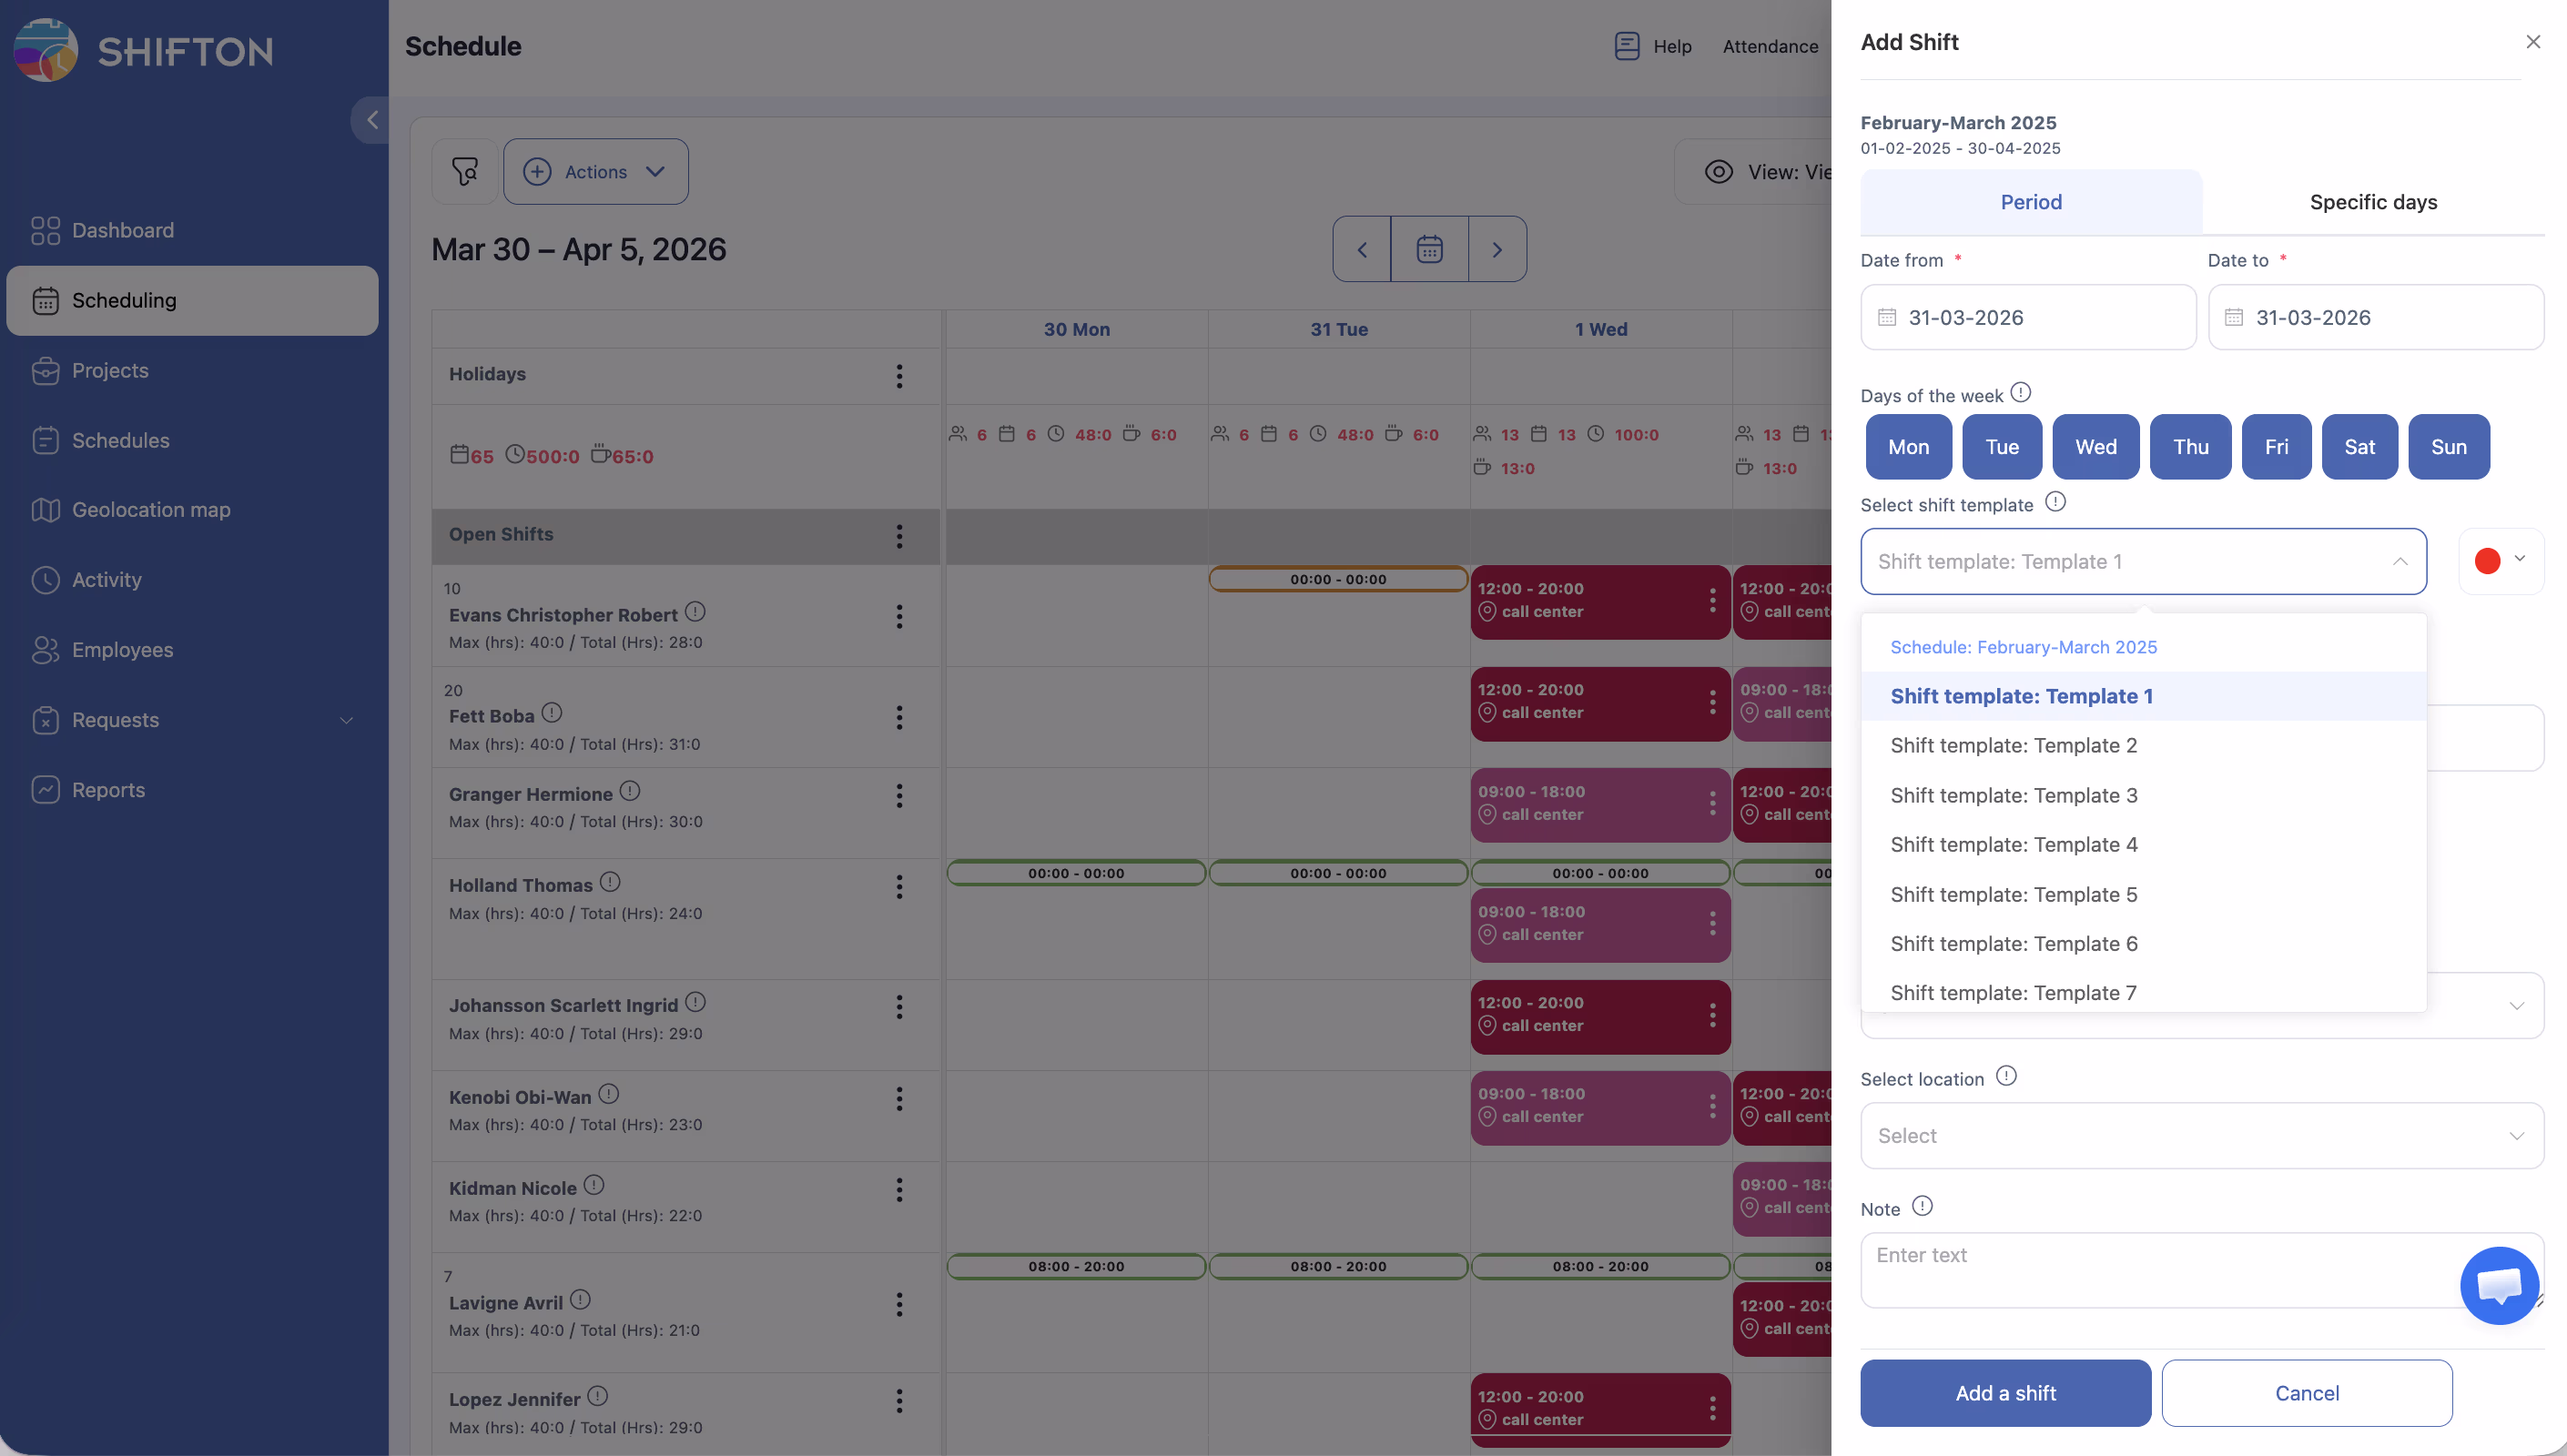The image size is (2567, 1456).
Task: Open three-dot menu for Fett Boba
Action: (x=899, y=717)
